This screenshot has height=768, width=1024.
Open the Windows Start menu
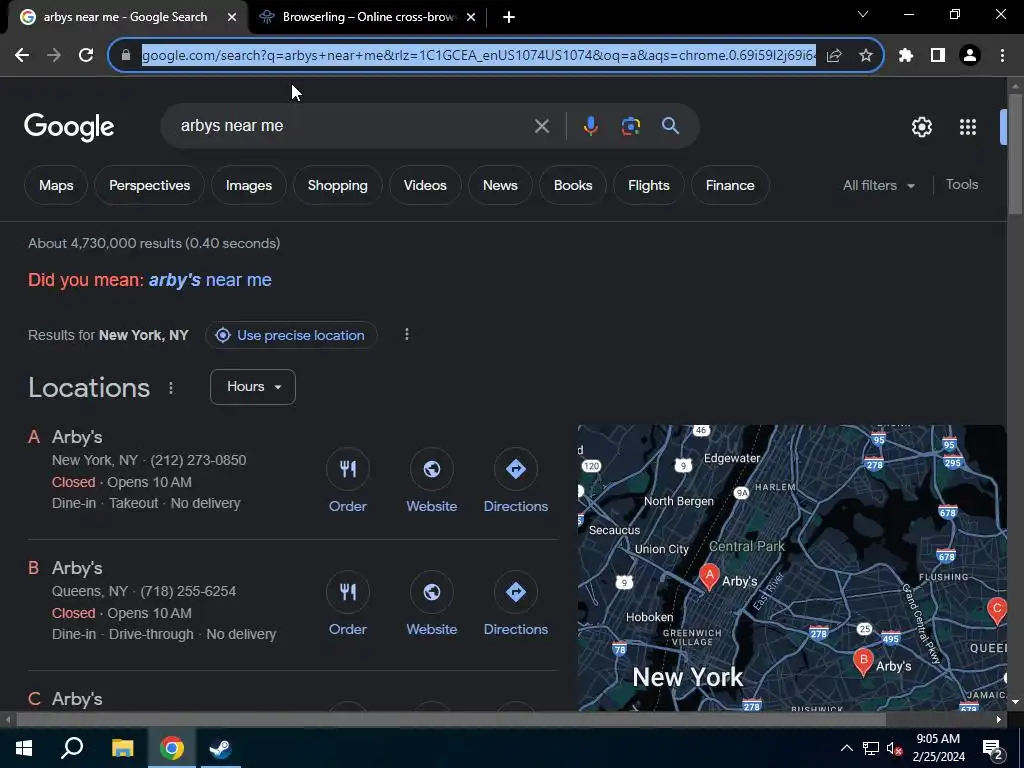[24, 748]
